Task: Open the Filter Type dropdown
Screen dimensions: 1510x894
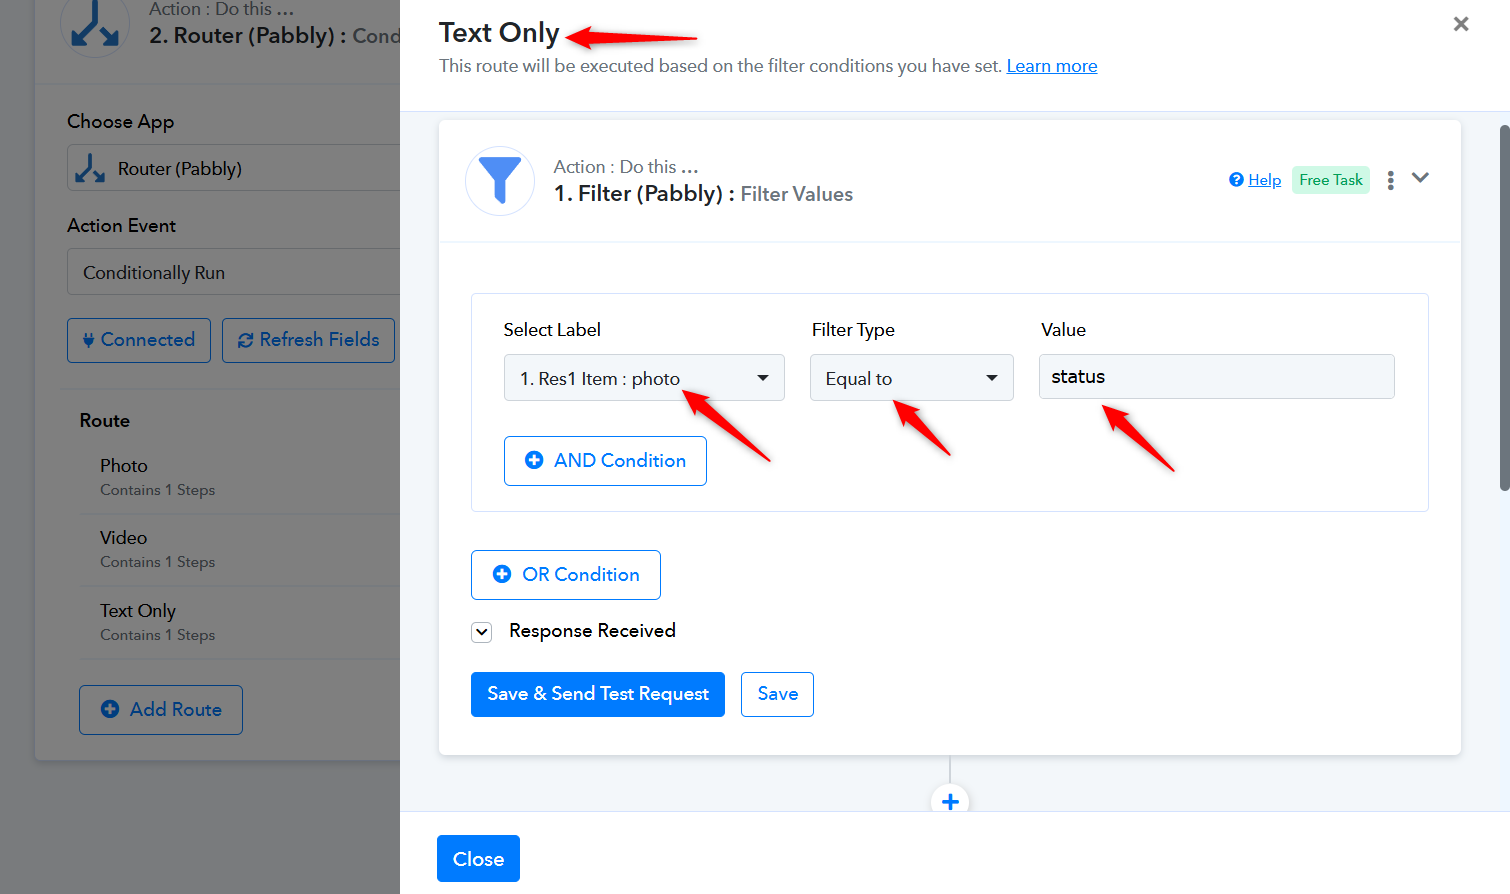Action: coord(911,378)
